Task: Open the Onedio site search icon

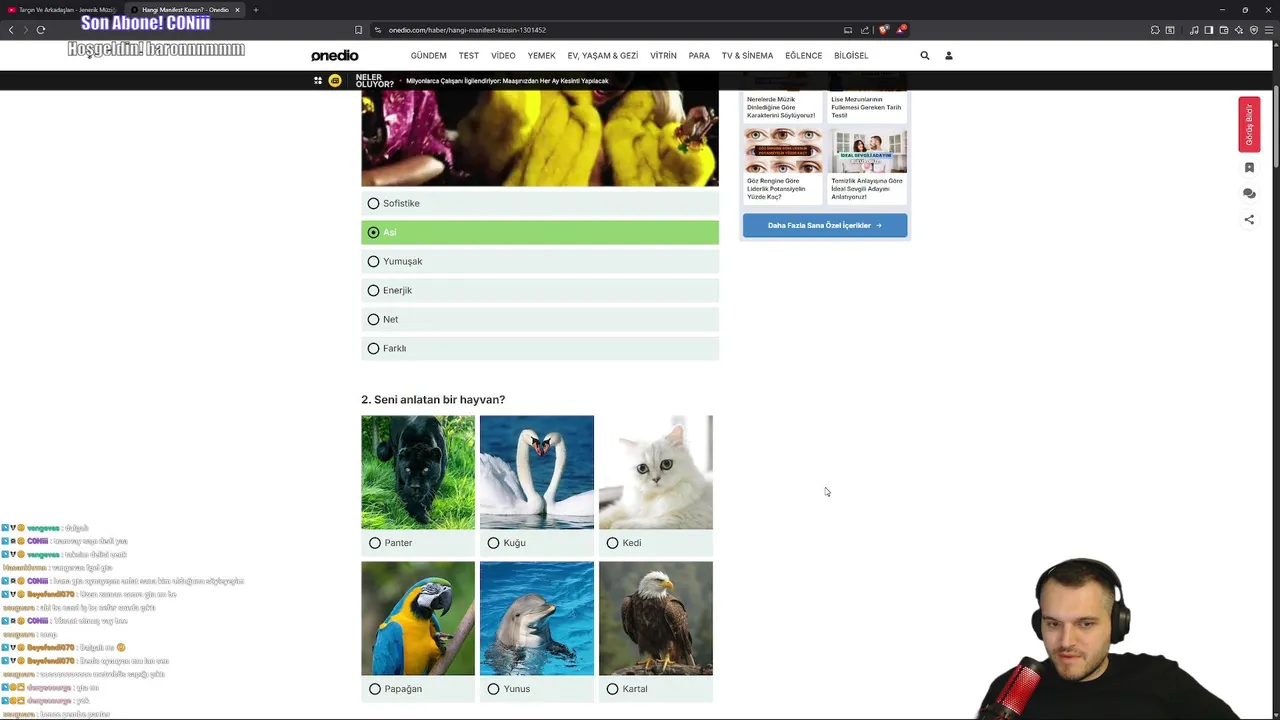Action: tap(925, 56)
